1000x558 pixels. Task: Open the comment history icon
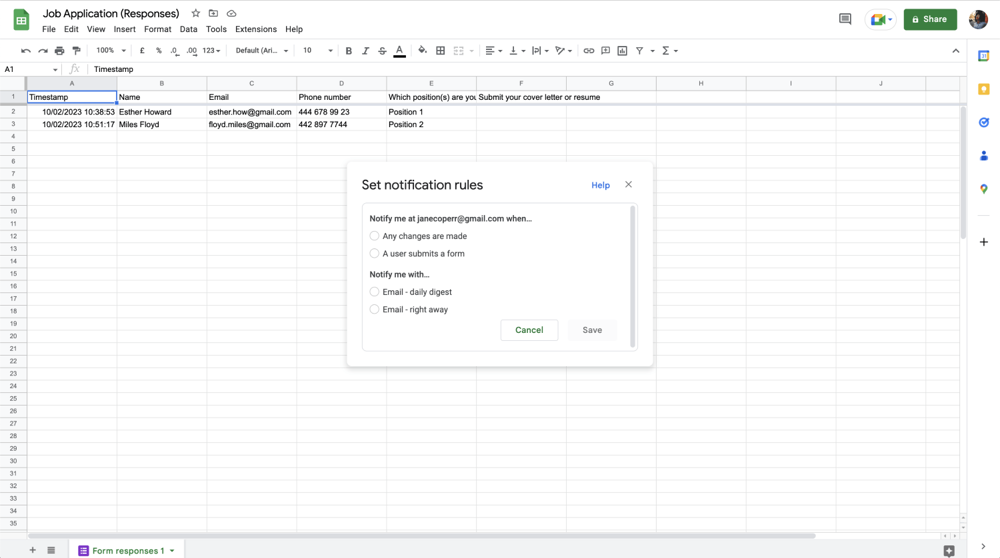845,19
